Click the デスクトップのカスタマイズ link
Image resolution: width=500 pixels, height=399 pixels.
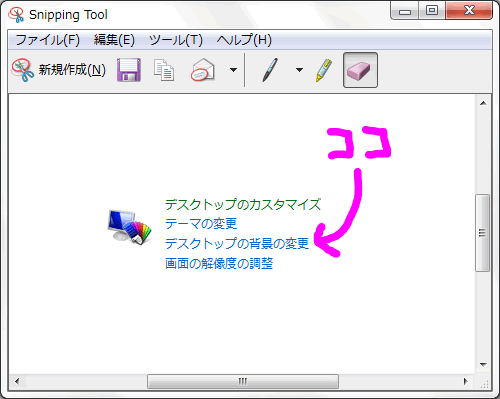click(243, 204)
